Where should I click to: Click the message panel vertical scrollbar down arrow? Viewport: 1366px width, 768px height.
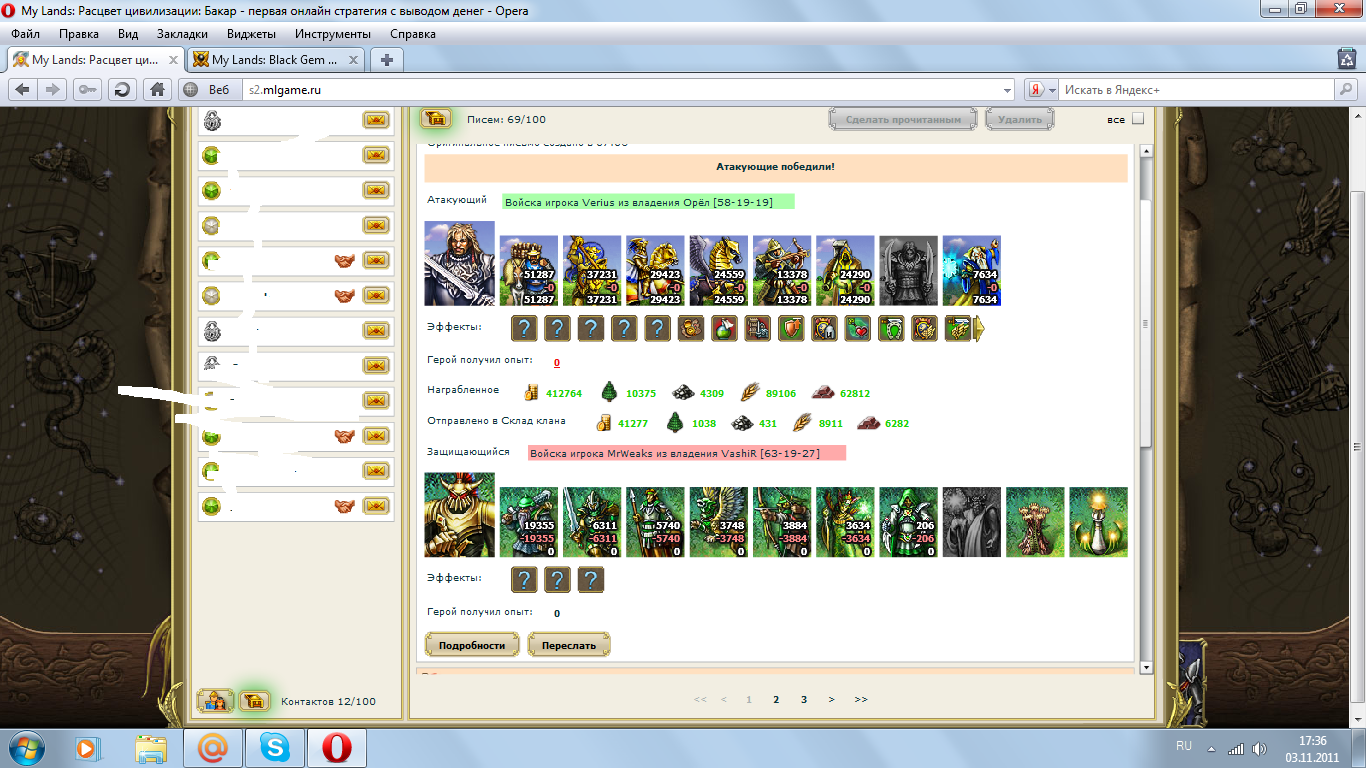1145,667
